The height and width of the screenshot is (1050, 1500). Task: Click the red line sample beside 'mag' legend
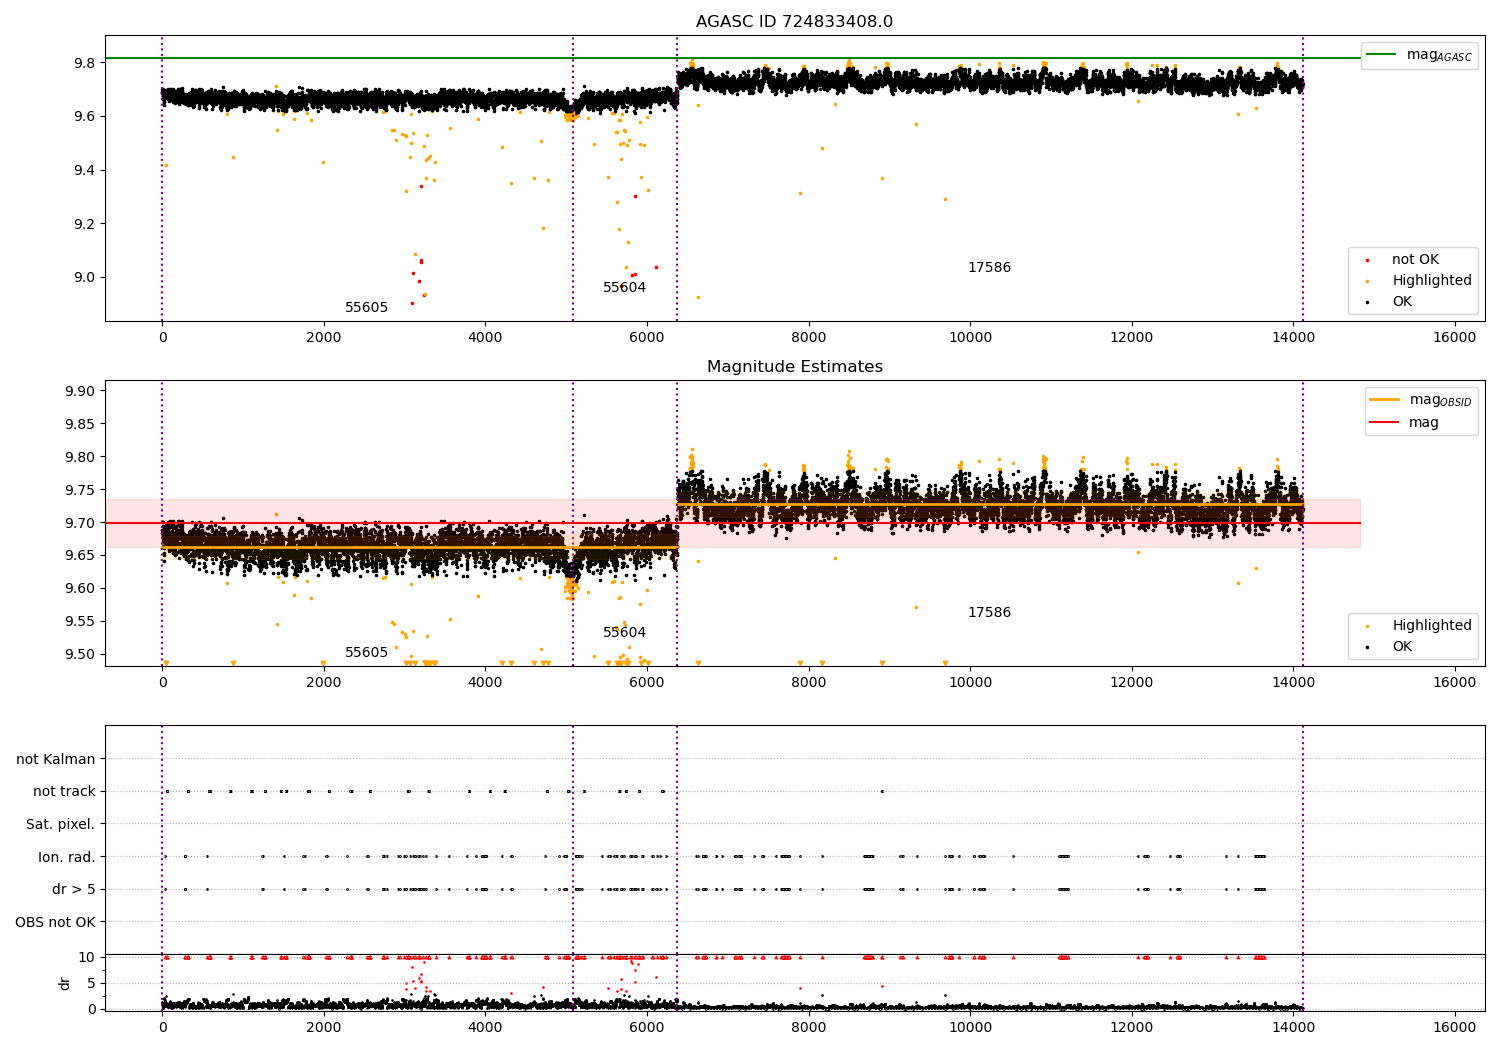(x=1385, y=423)
